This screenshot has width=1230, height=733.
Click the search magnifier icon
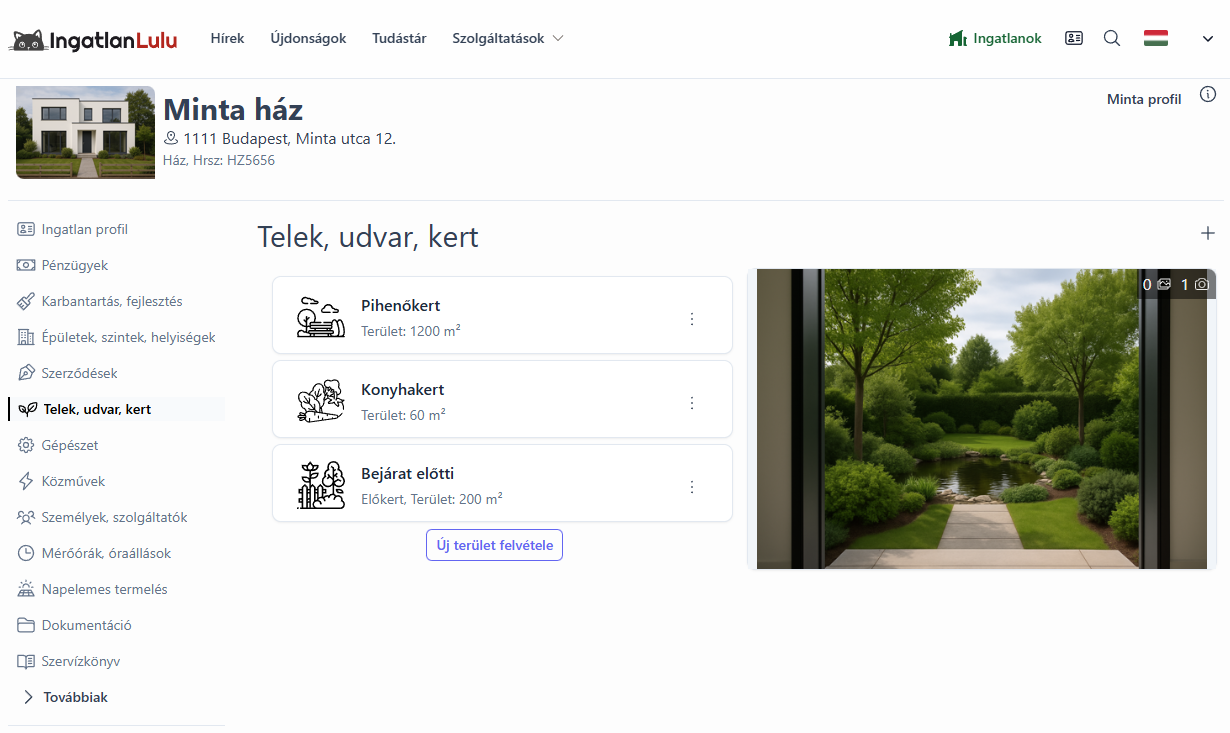[x=1112, y=39]
